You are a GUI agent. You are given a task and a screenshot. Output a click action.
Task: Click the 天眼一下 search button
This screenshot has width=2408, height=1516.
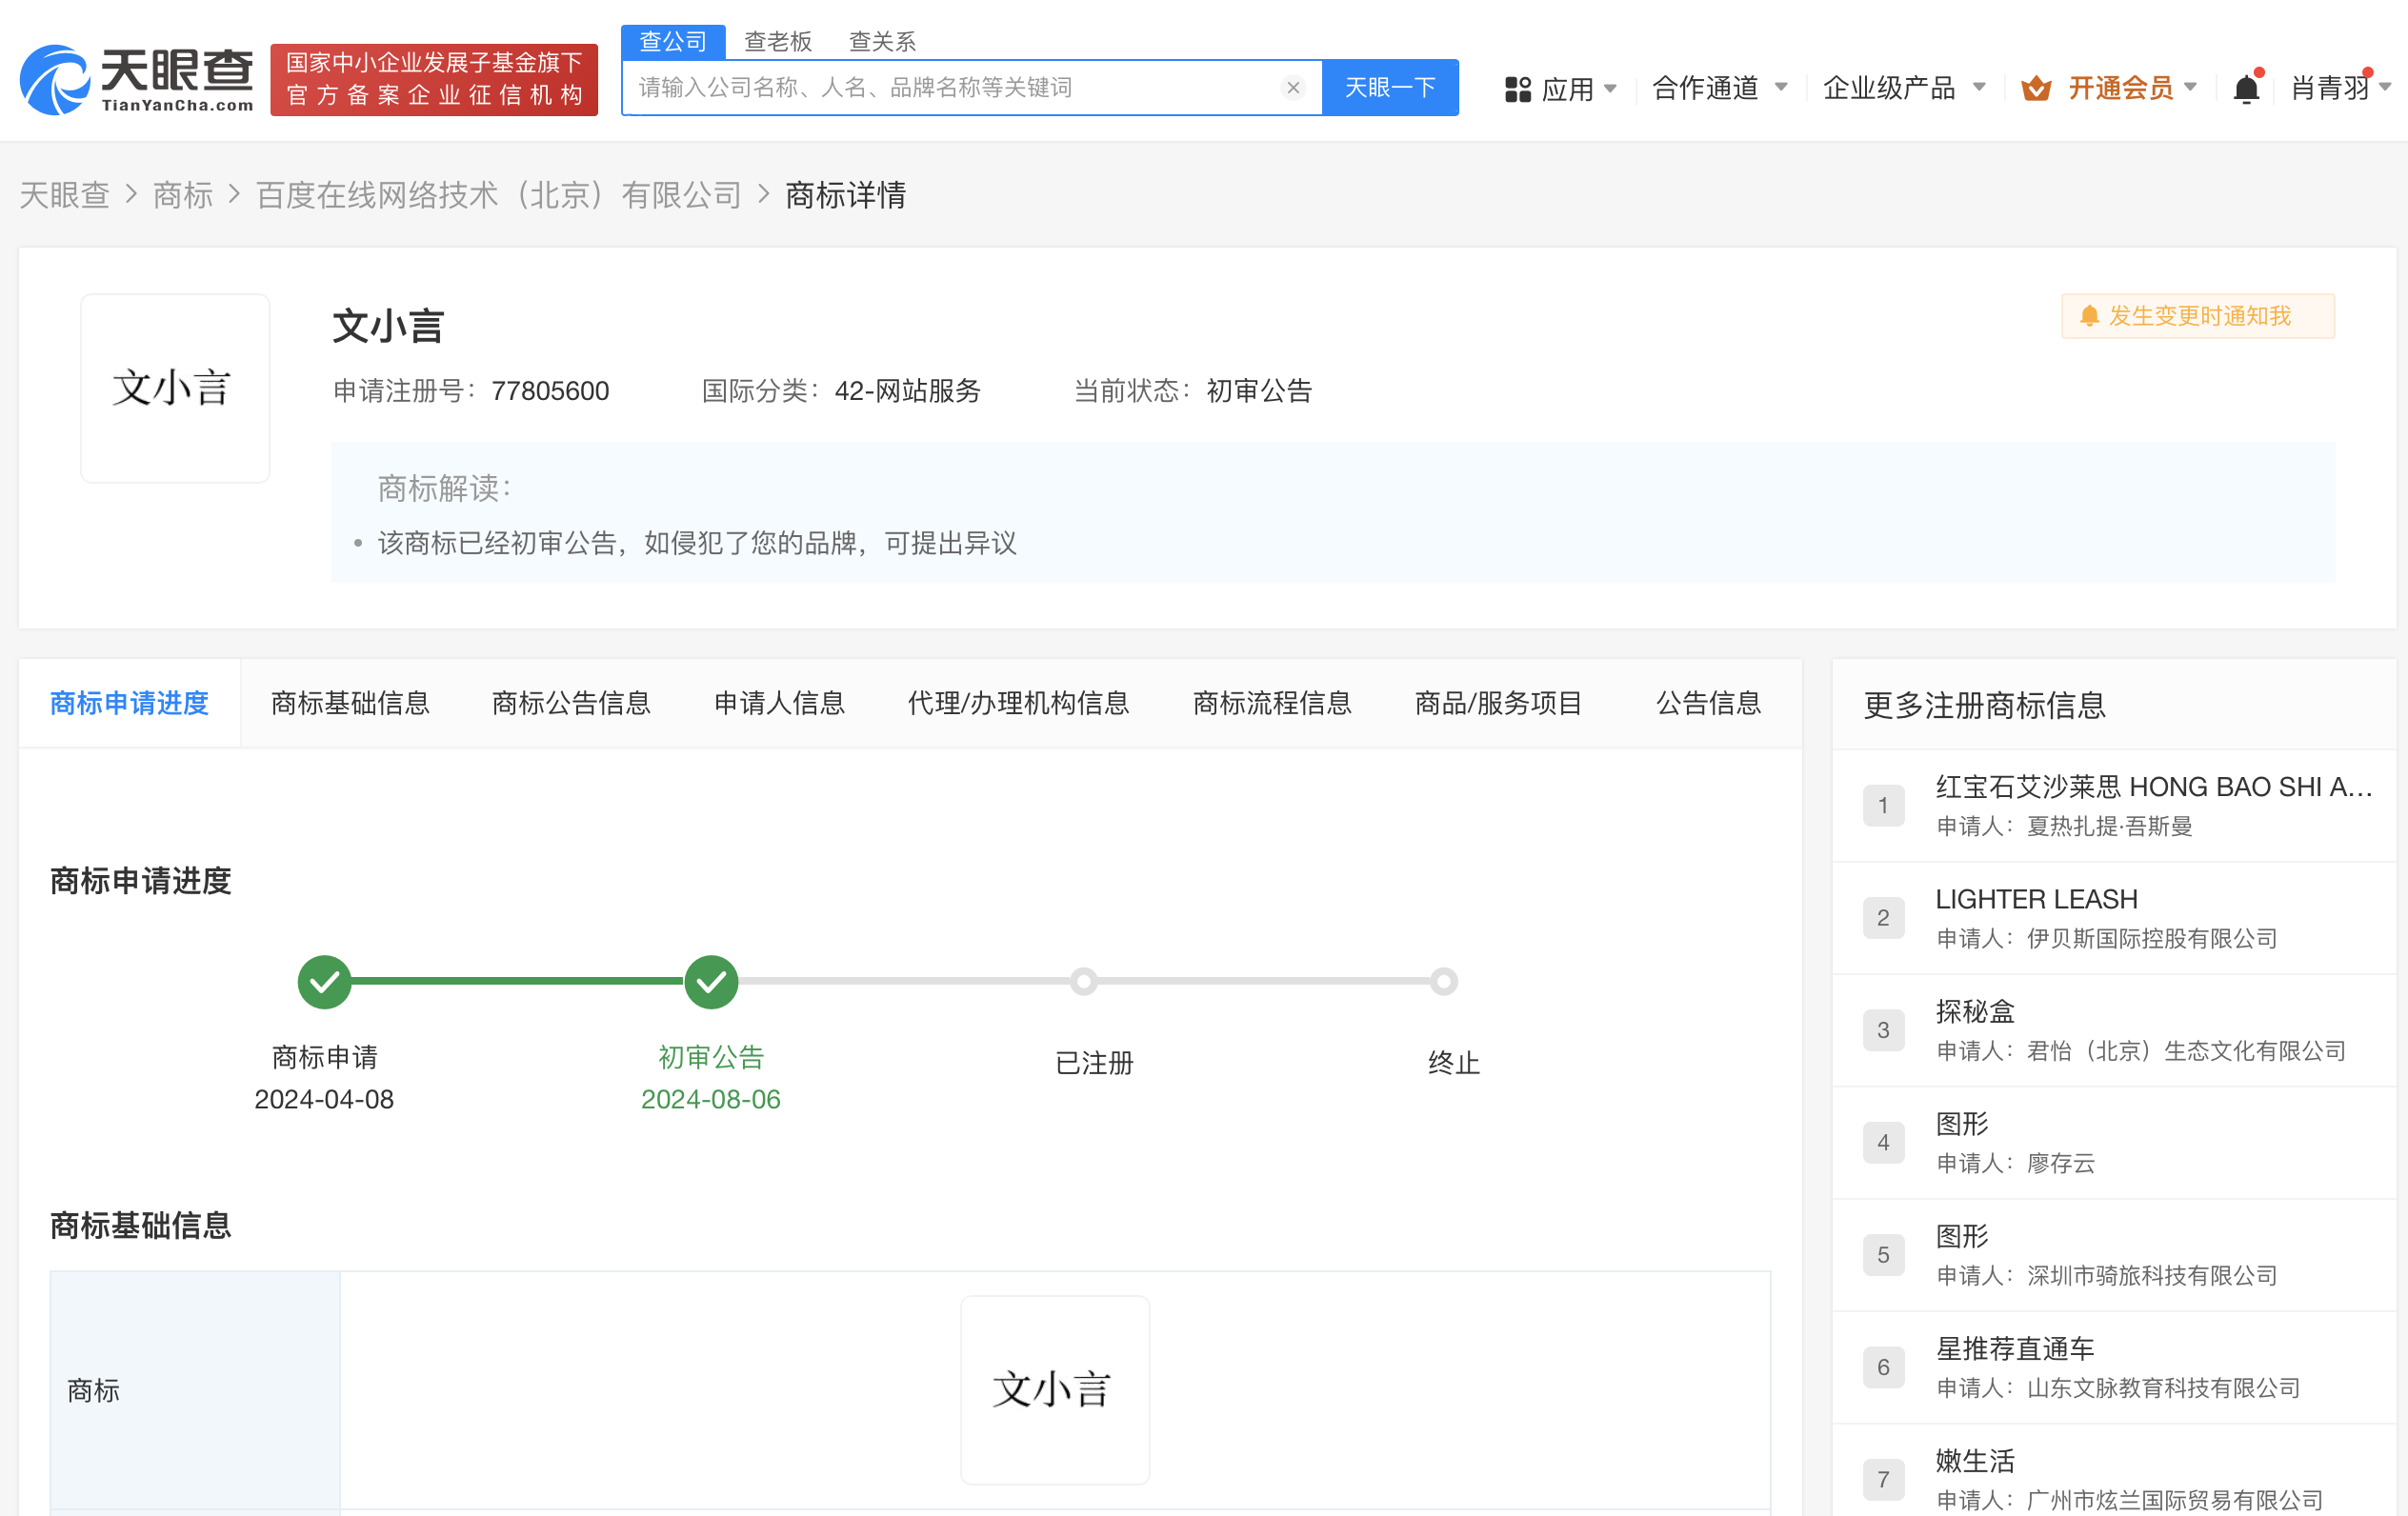pos(1390,87)
